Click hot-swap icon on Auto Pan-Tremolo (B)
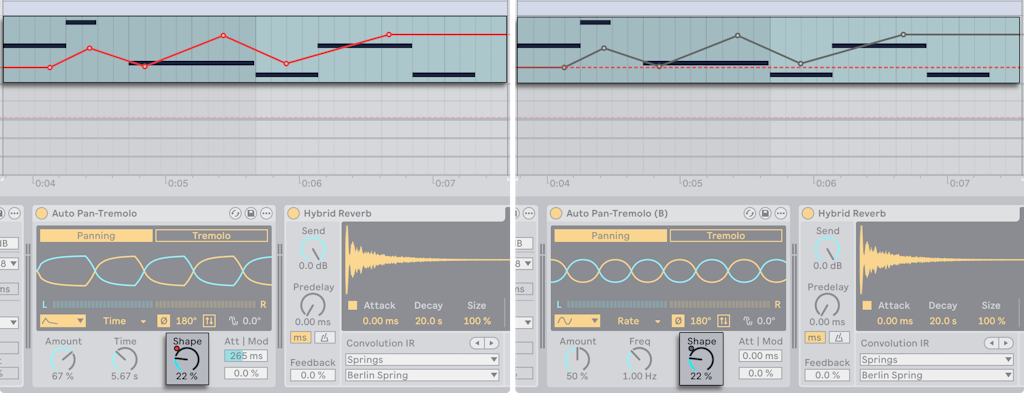This screenshot has height=393, width=1024. pyautogui.click(x=749, y=213)
